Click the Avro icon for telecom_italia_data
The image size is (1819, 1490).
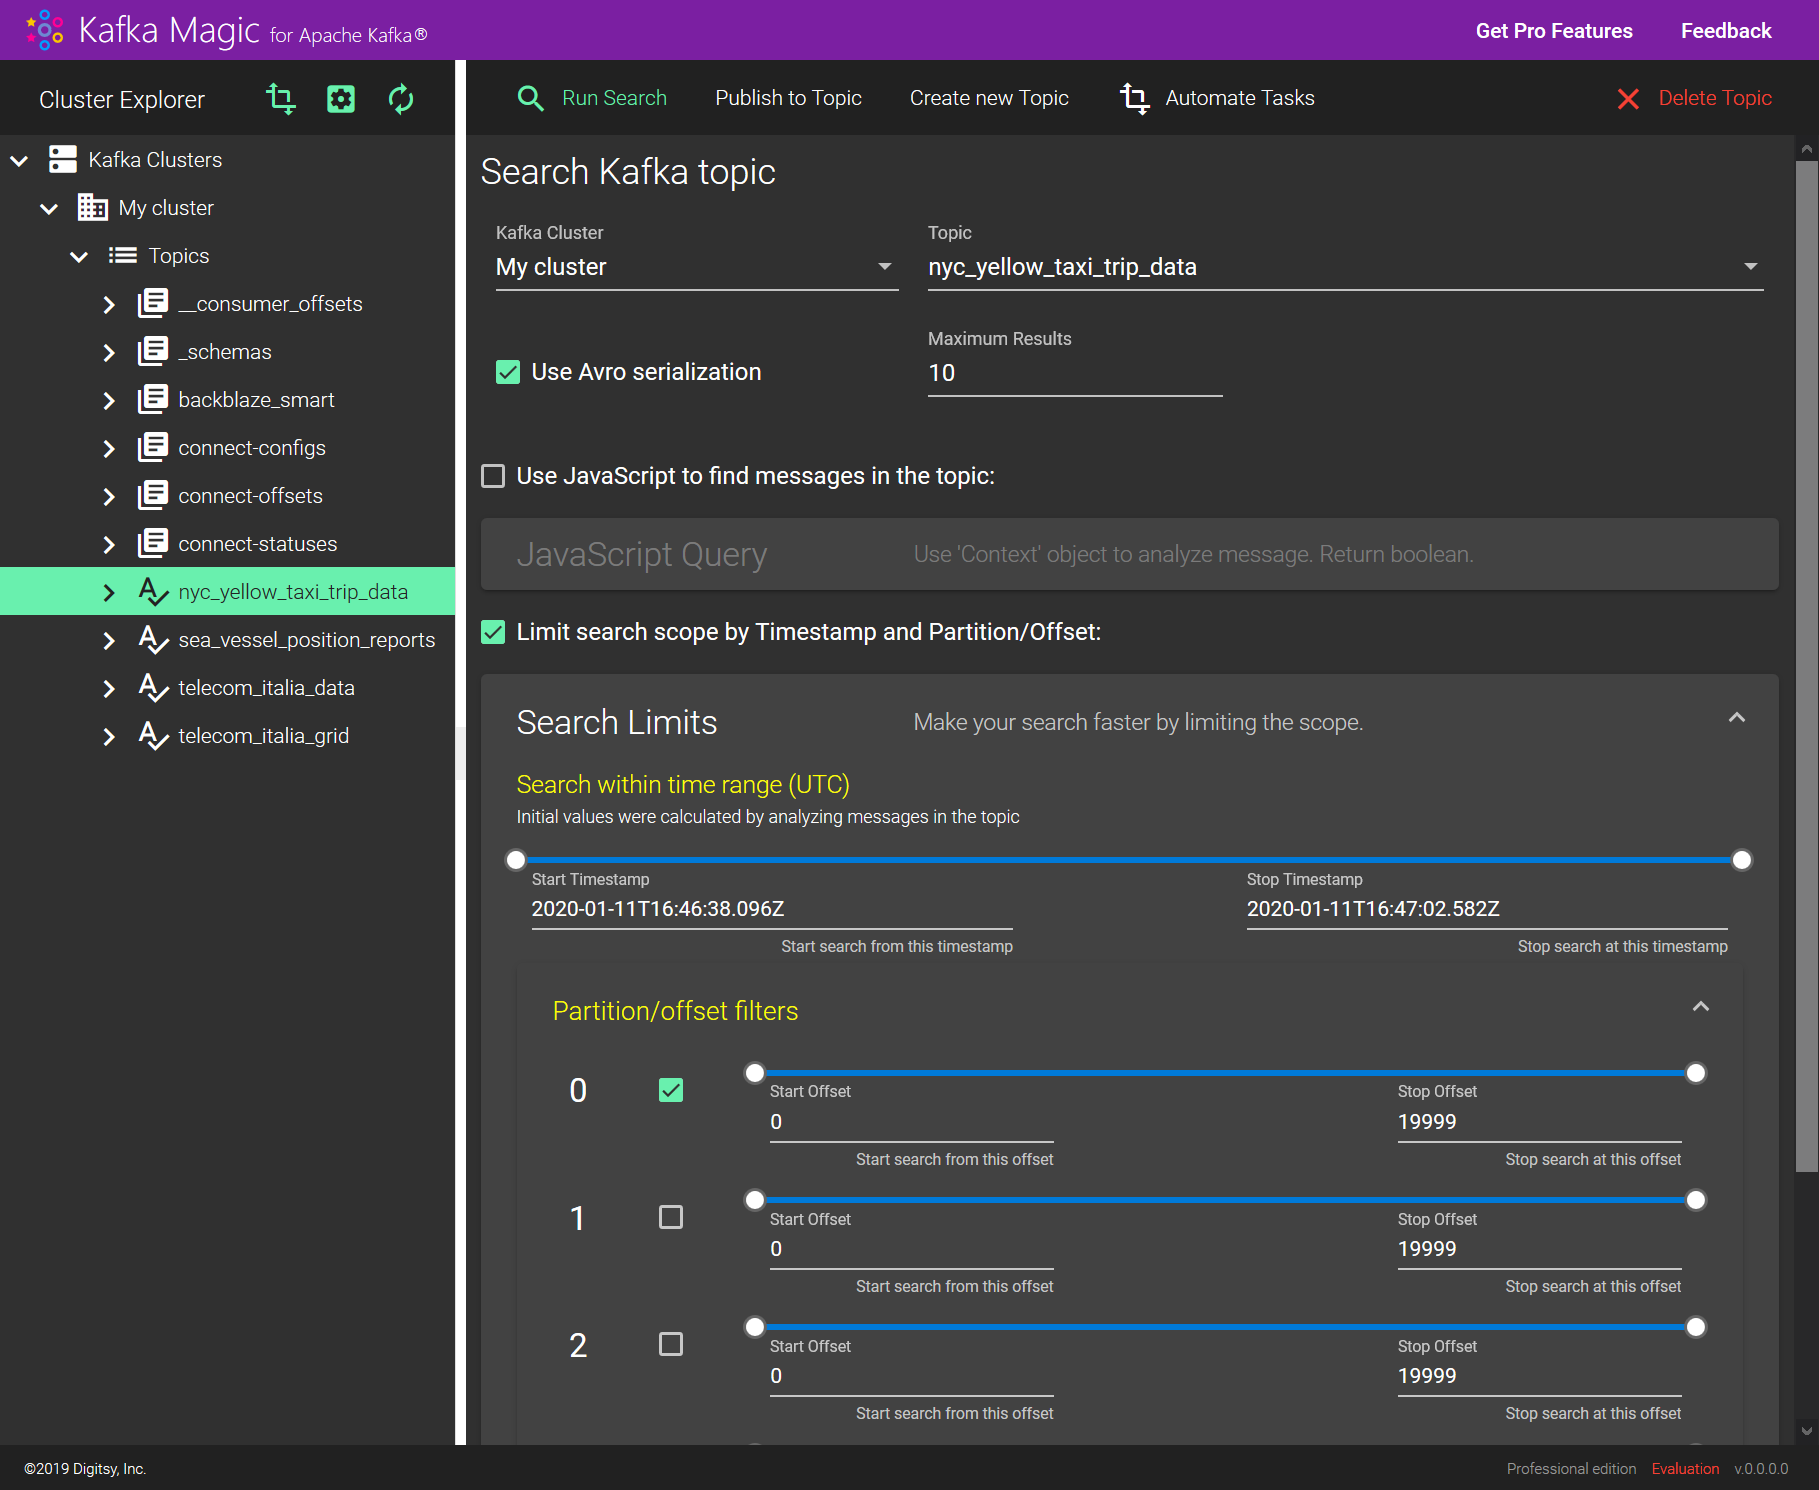pos(153,687)
